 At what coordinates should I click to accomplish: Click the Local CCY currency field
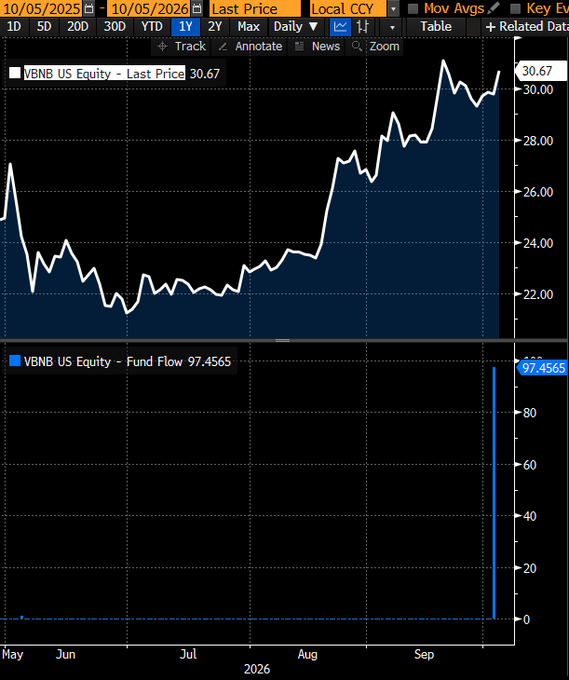point(347,9)
